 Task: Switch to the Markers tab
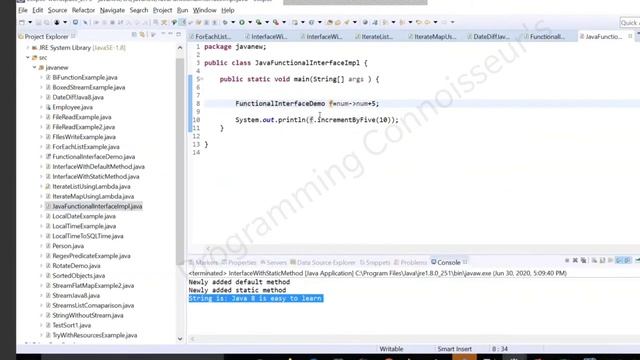[203, 262]
